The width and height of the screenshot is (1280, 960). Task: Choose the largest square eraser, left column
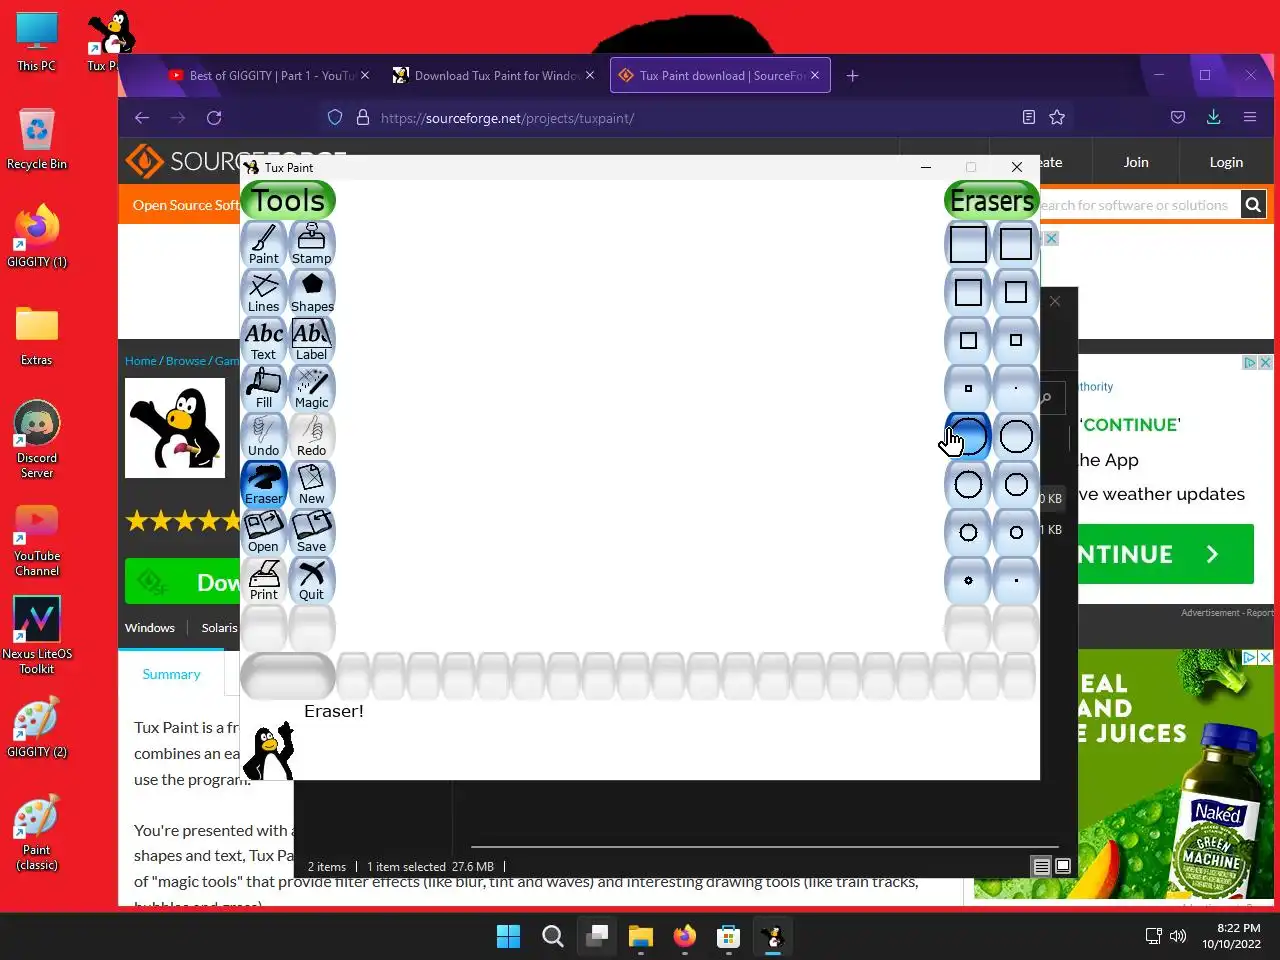coord(968,244)
